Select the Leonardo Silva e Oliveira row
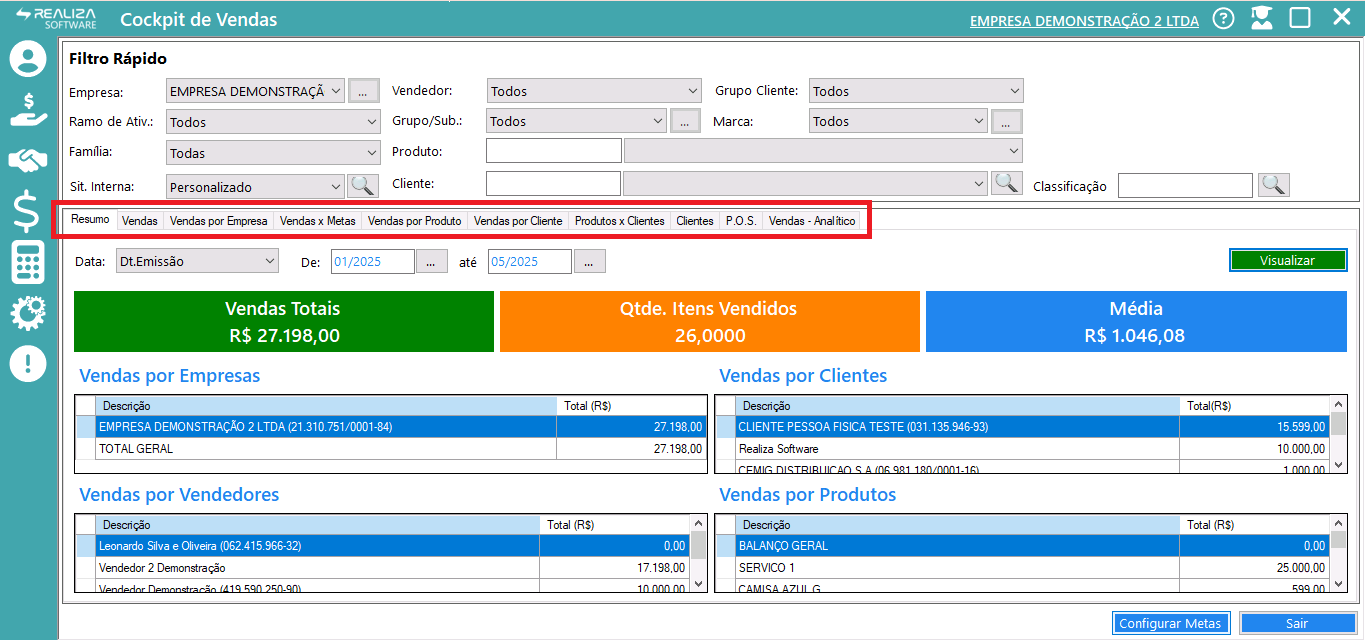Viewport: 1365px width, 641px height. [383, 546]
